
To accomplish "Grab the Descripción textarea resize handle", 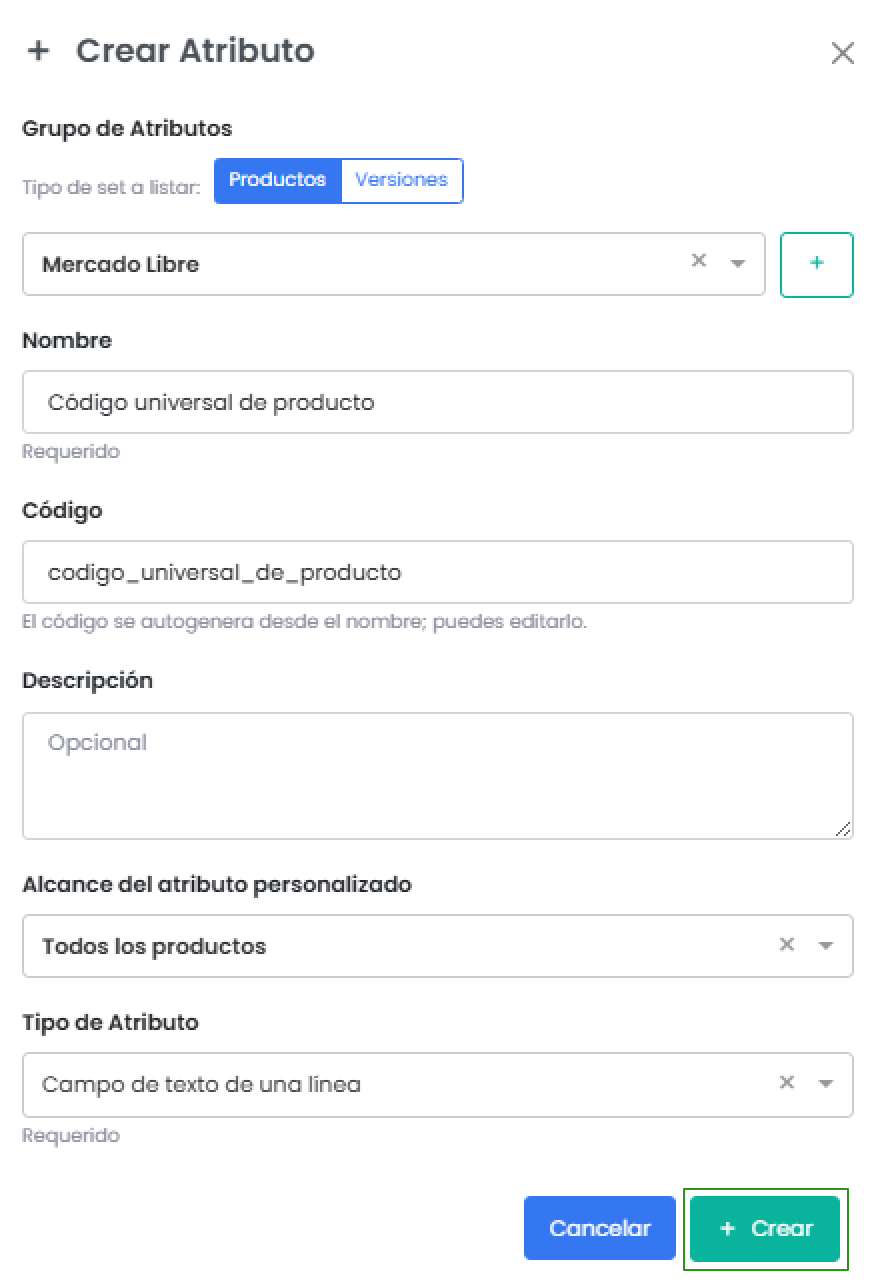I will coord(843,829).
